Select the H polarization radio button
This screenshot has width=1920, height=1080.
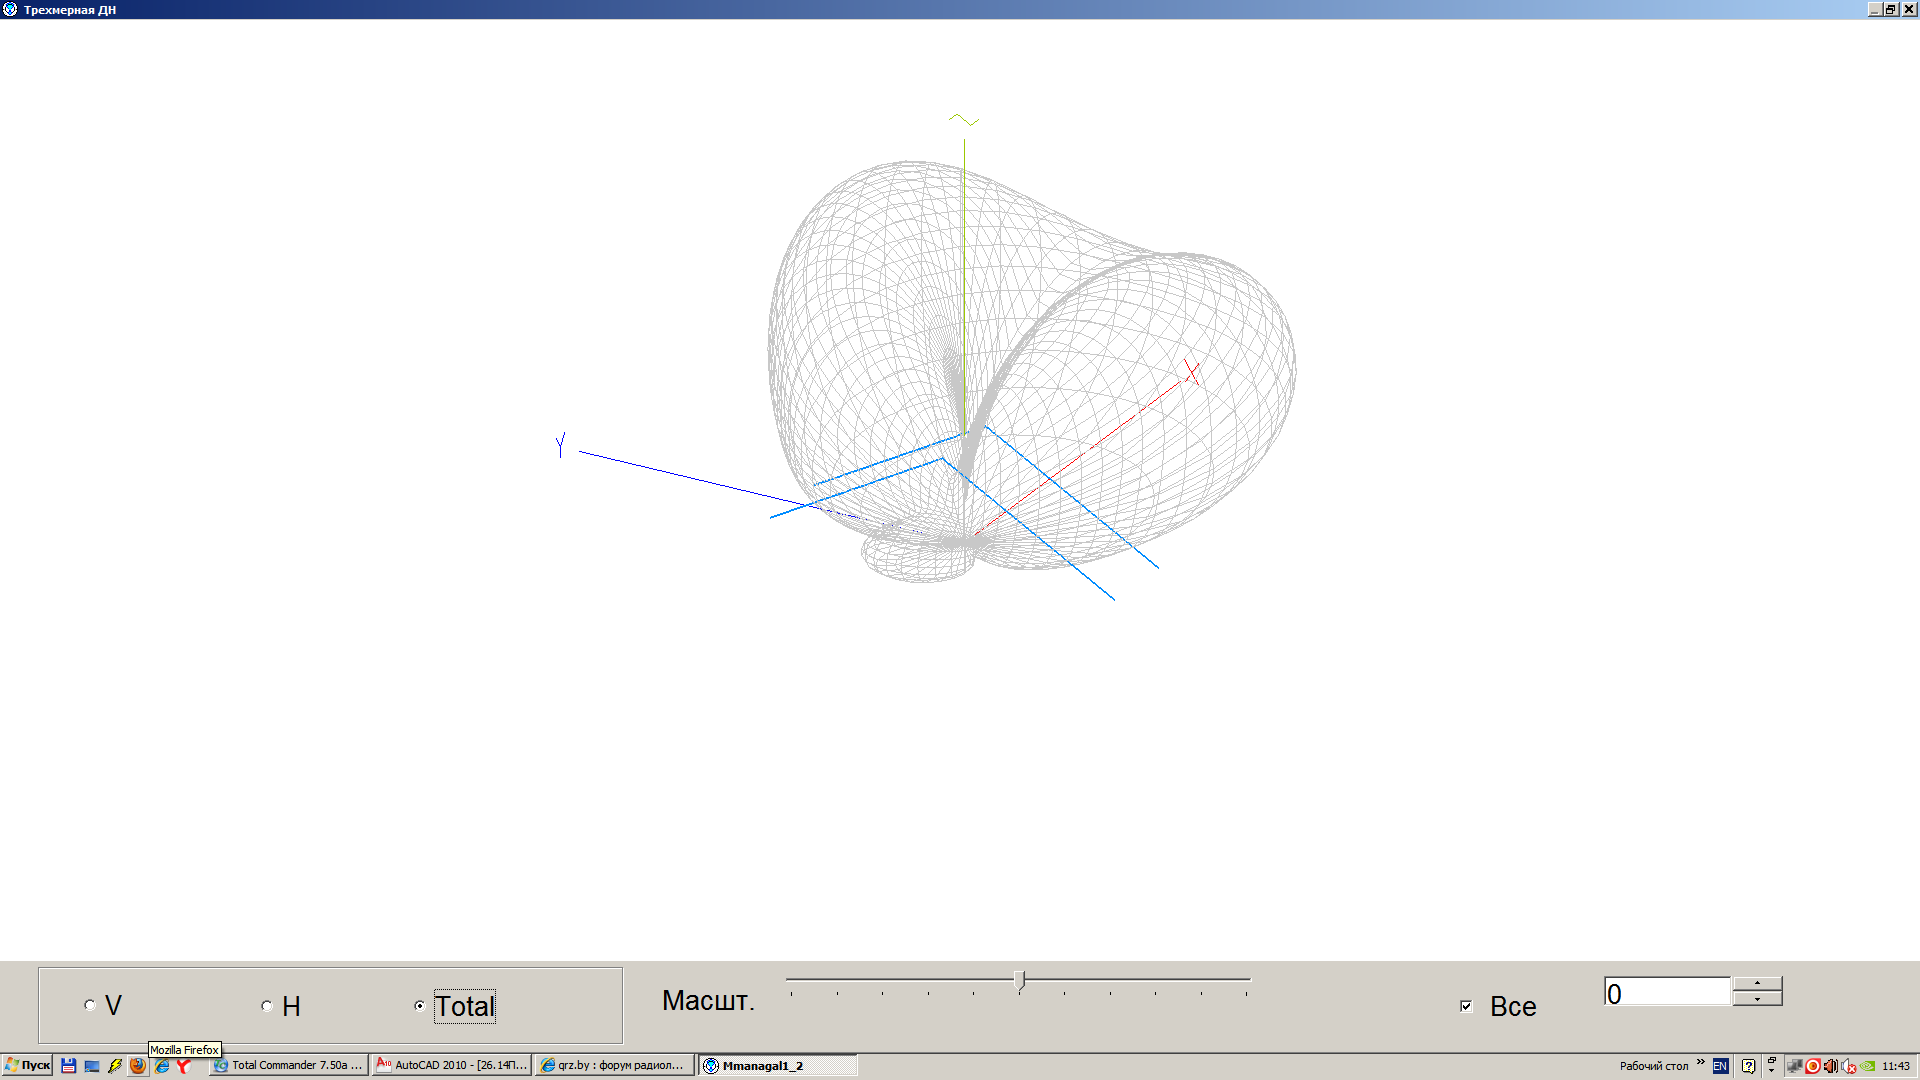point(267,1006)
